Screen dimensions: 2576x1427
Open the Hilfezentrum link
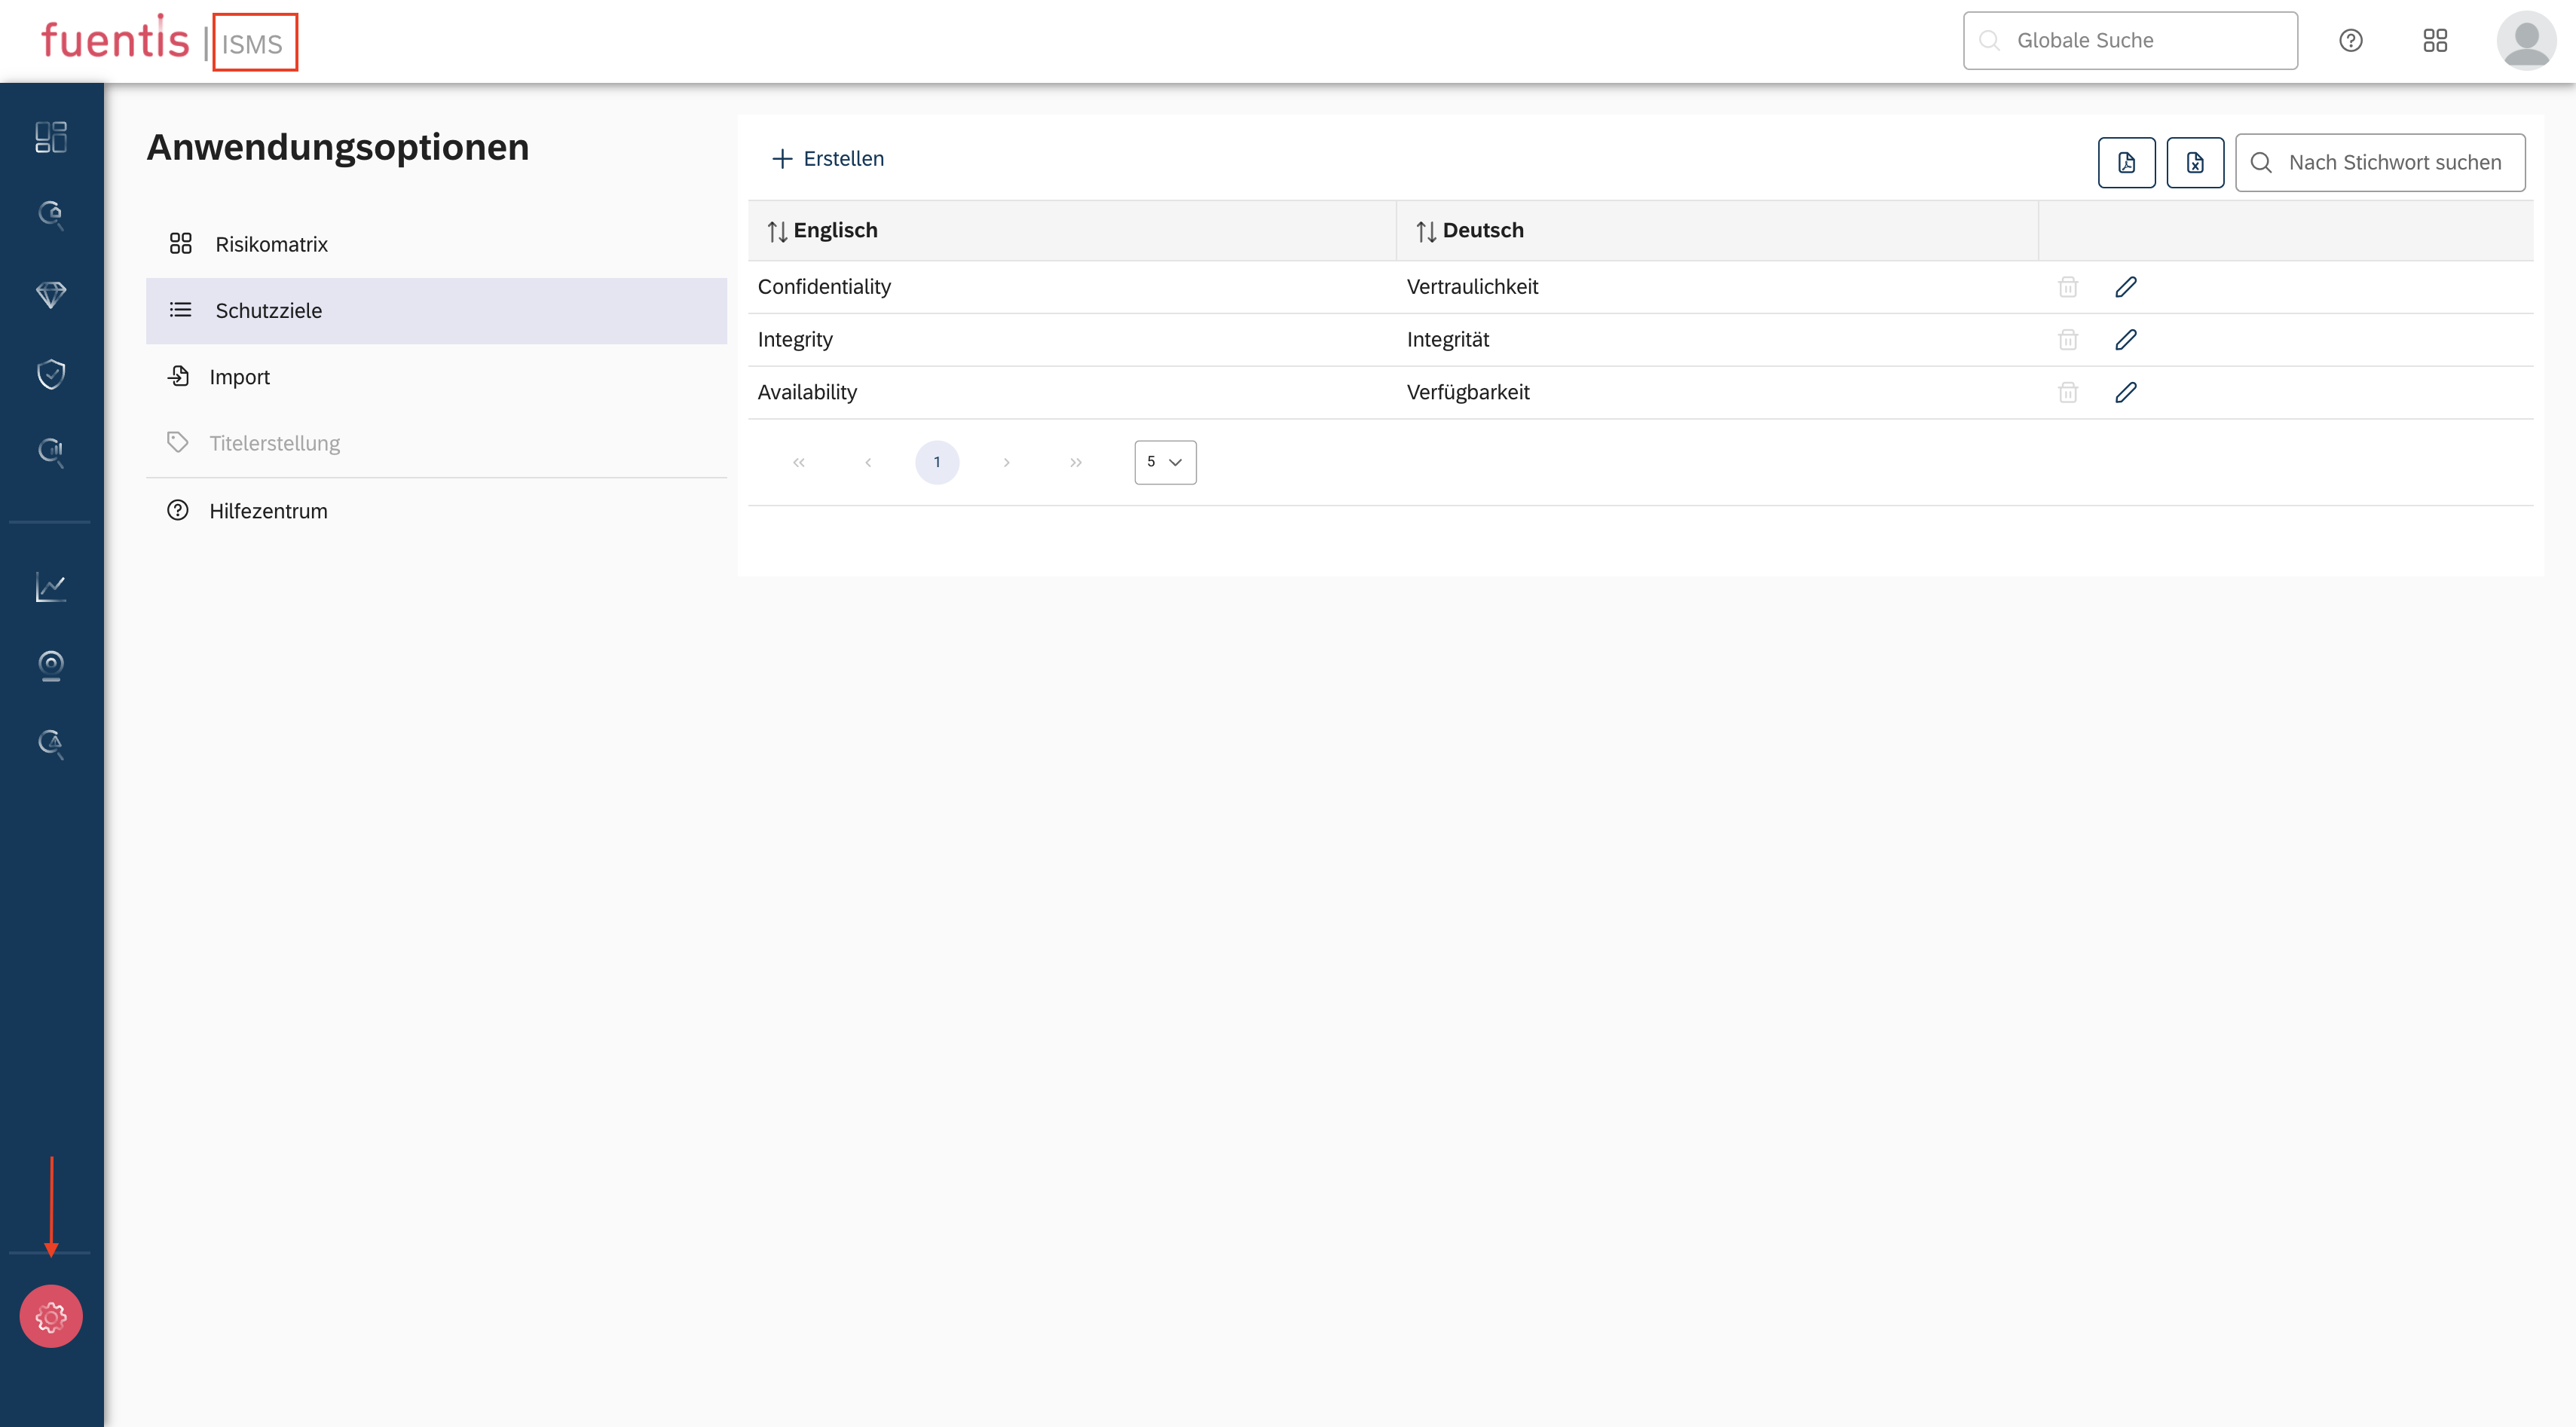click(268, 511)
